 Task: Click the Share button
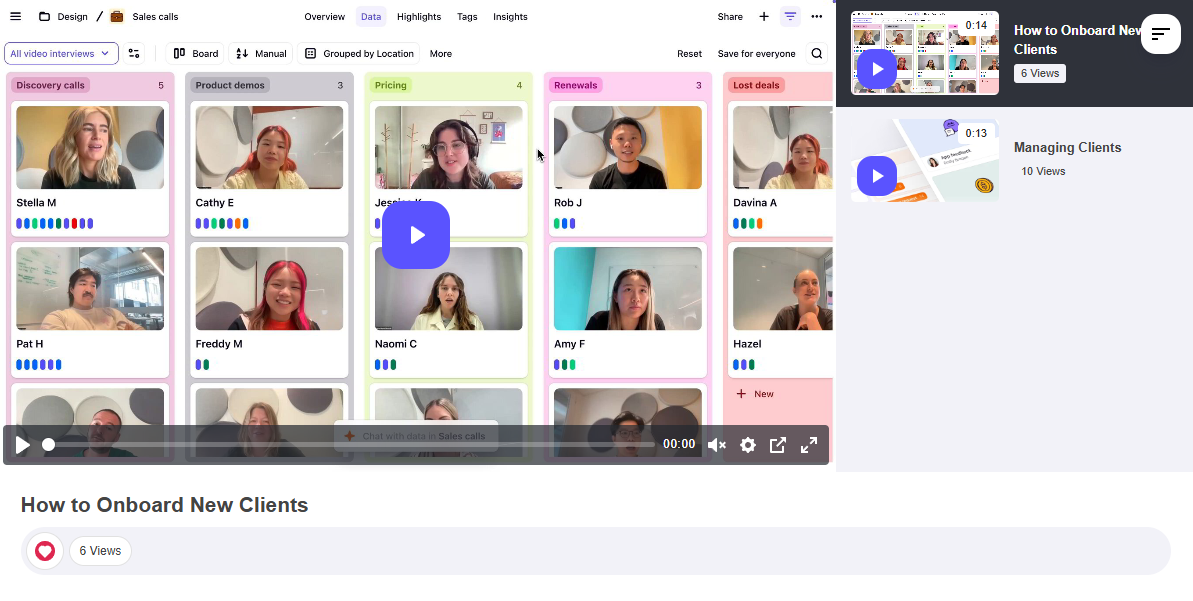730,17
